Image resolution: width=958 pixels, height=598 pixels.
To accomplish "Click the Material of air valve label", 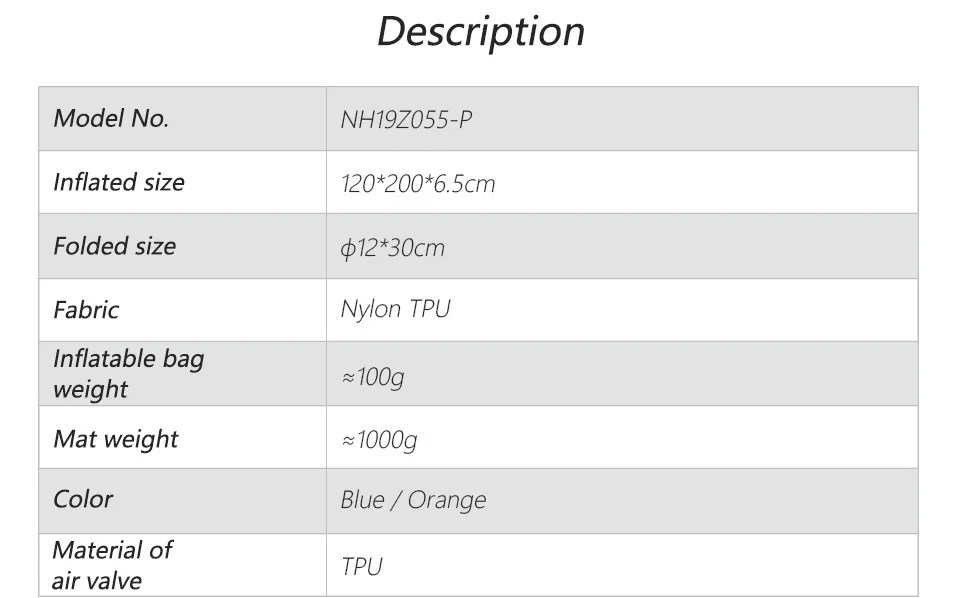I will (111, 565).
